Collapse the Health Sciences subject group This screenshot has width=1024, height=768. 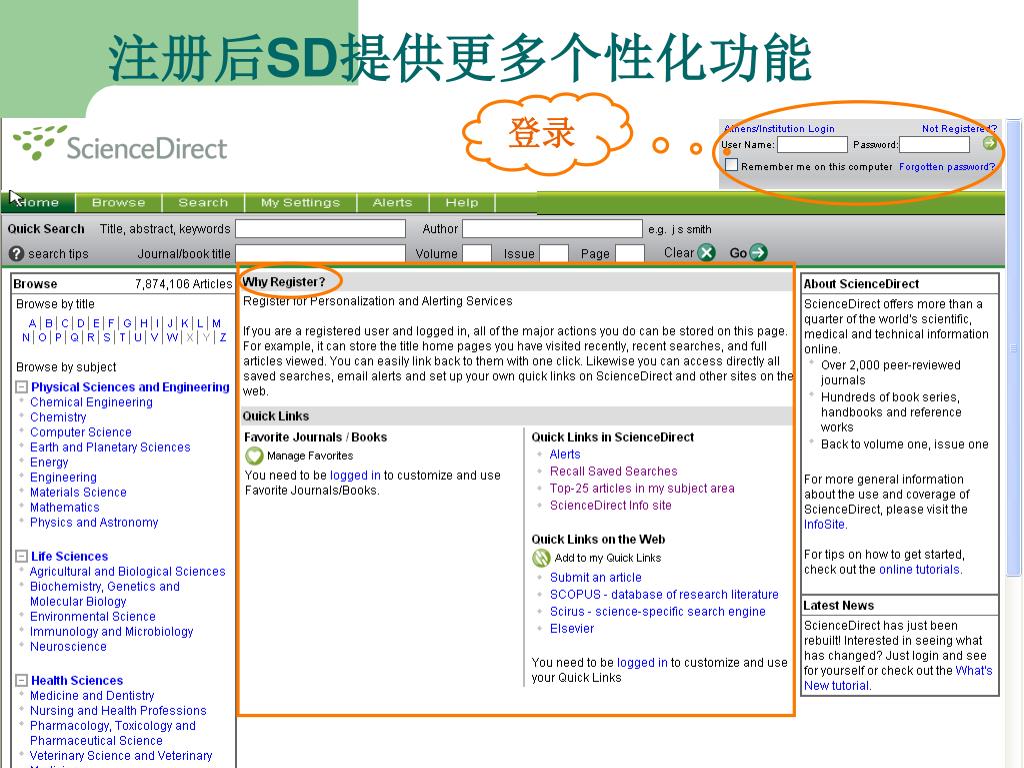[21, 680]
